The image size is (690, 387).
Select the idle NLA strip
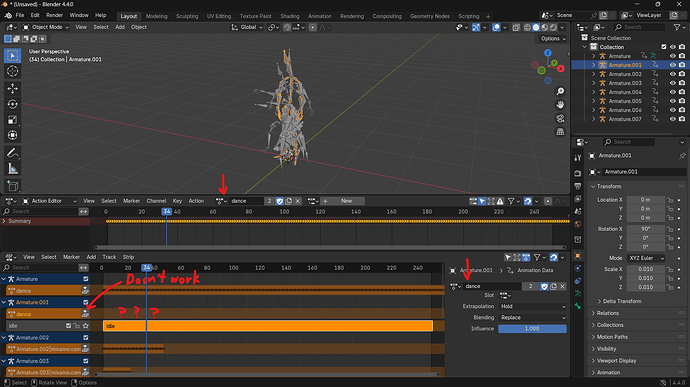click(x=268, y=326)
